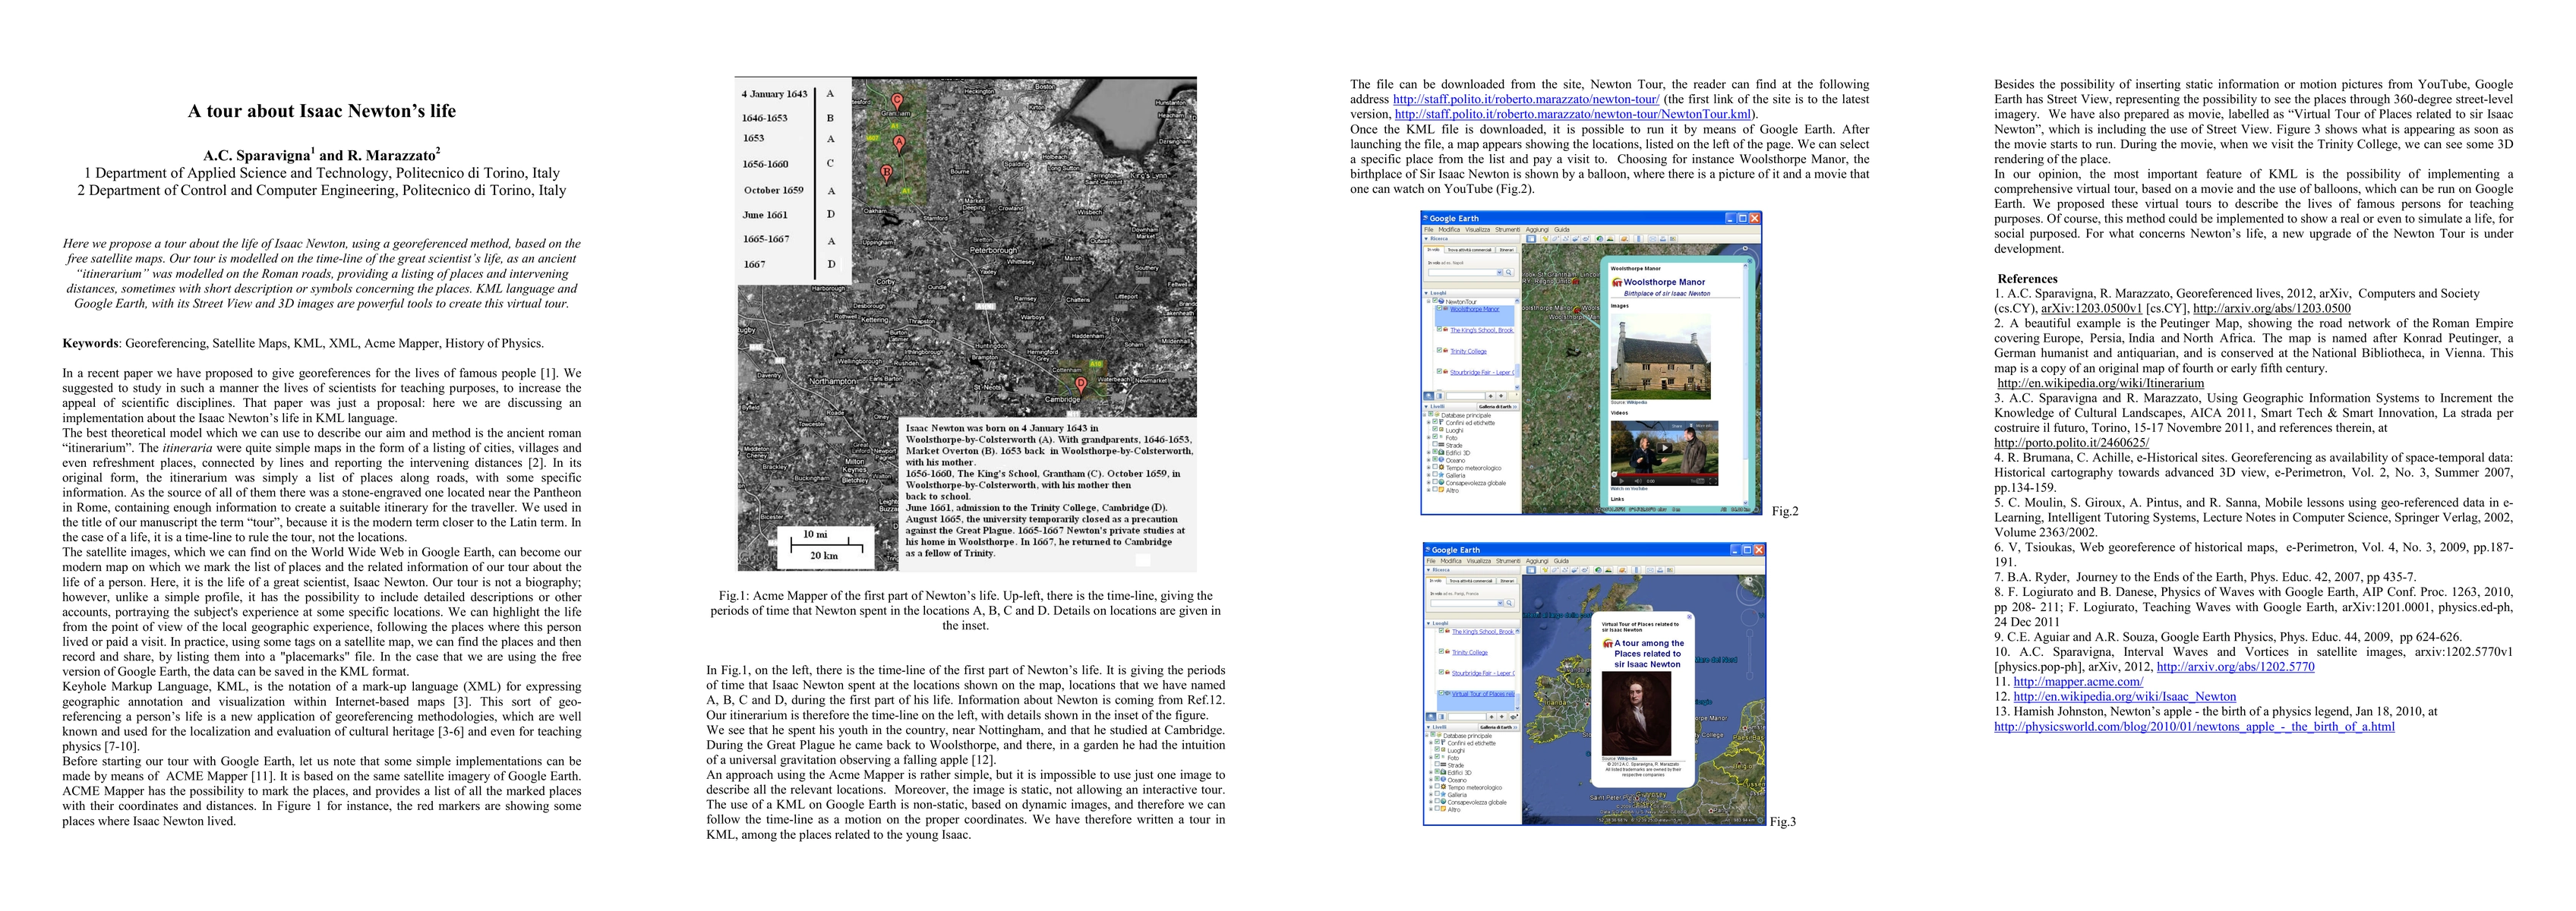Open the Strumenti menu in Fig.2 Google Earth

[1508, 230]
